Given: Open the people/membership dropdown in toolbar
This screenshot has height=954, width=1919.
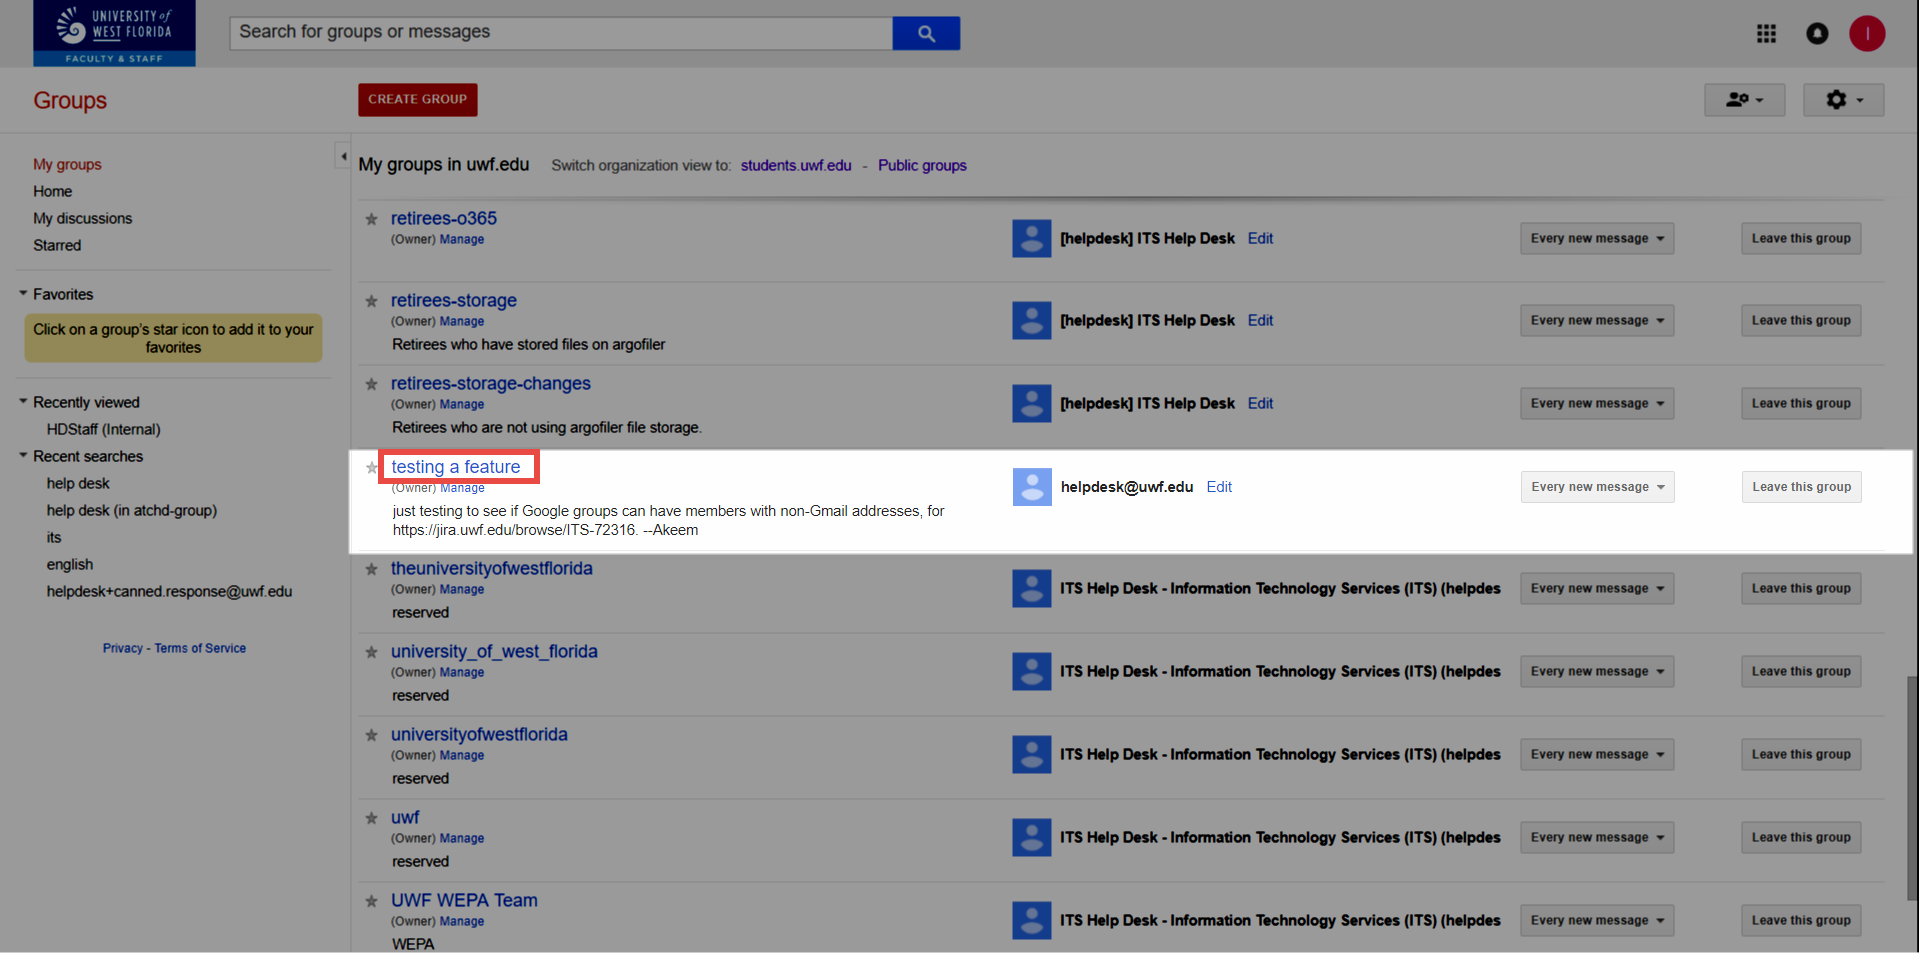Looking at the screenshot, I should click(x=1744, y=100).
